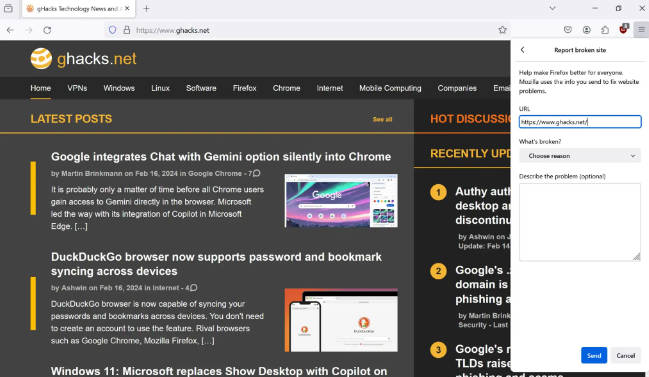
Task: Open the Pocket save icon
Action: pyautogui.click(x=568, y=30)
